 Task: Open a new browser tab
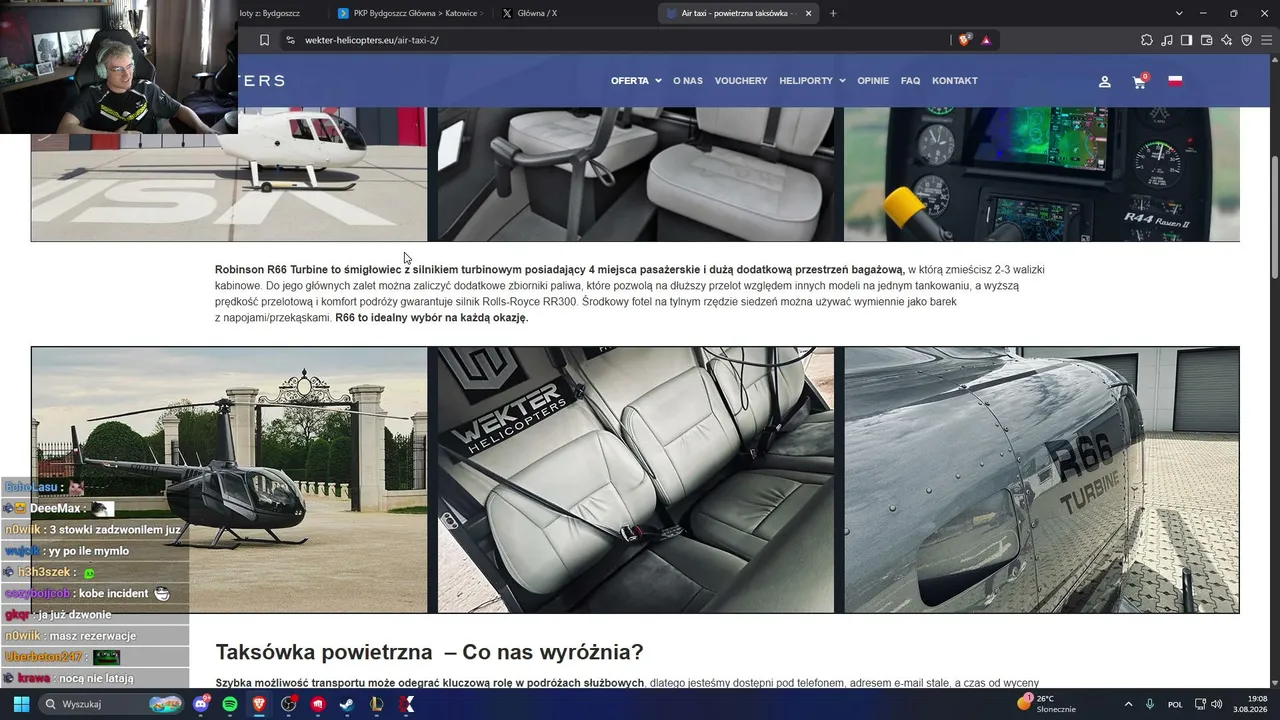click(x=833, y=13)
